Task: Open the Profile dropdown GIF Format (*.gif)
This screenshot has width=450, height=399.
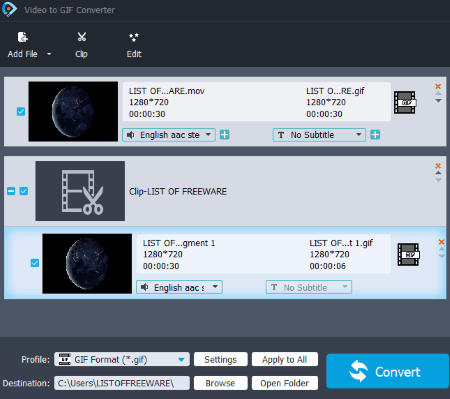Action: [122, 360]
